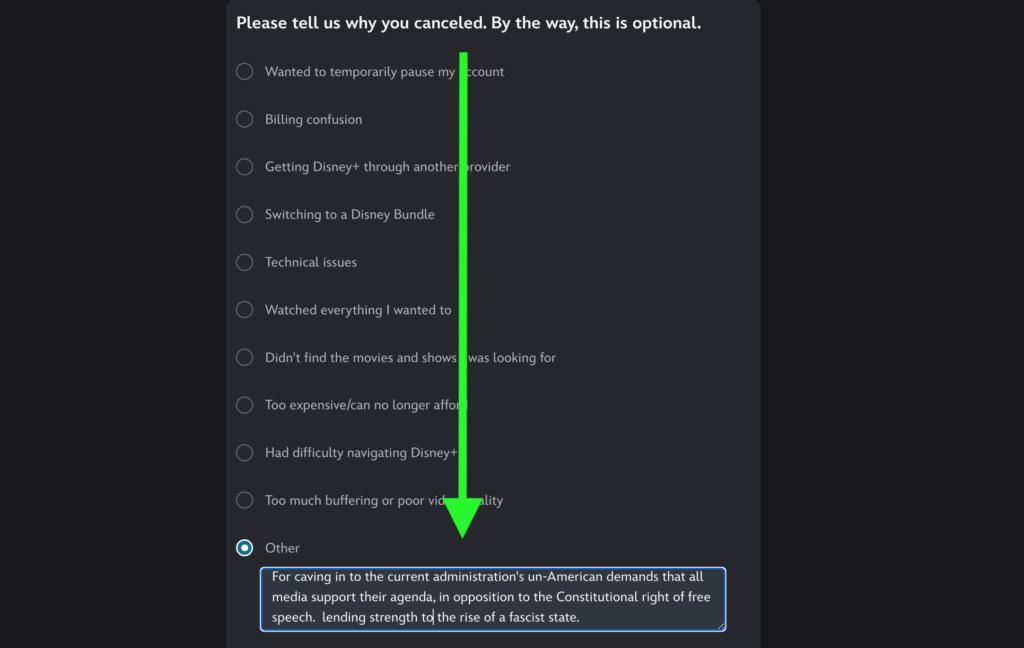The image size is (1024, 648).
Task: Pick 'Too expensive/can no longer afford' radio
Action: [x=245, y=405]
